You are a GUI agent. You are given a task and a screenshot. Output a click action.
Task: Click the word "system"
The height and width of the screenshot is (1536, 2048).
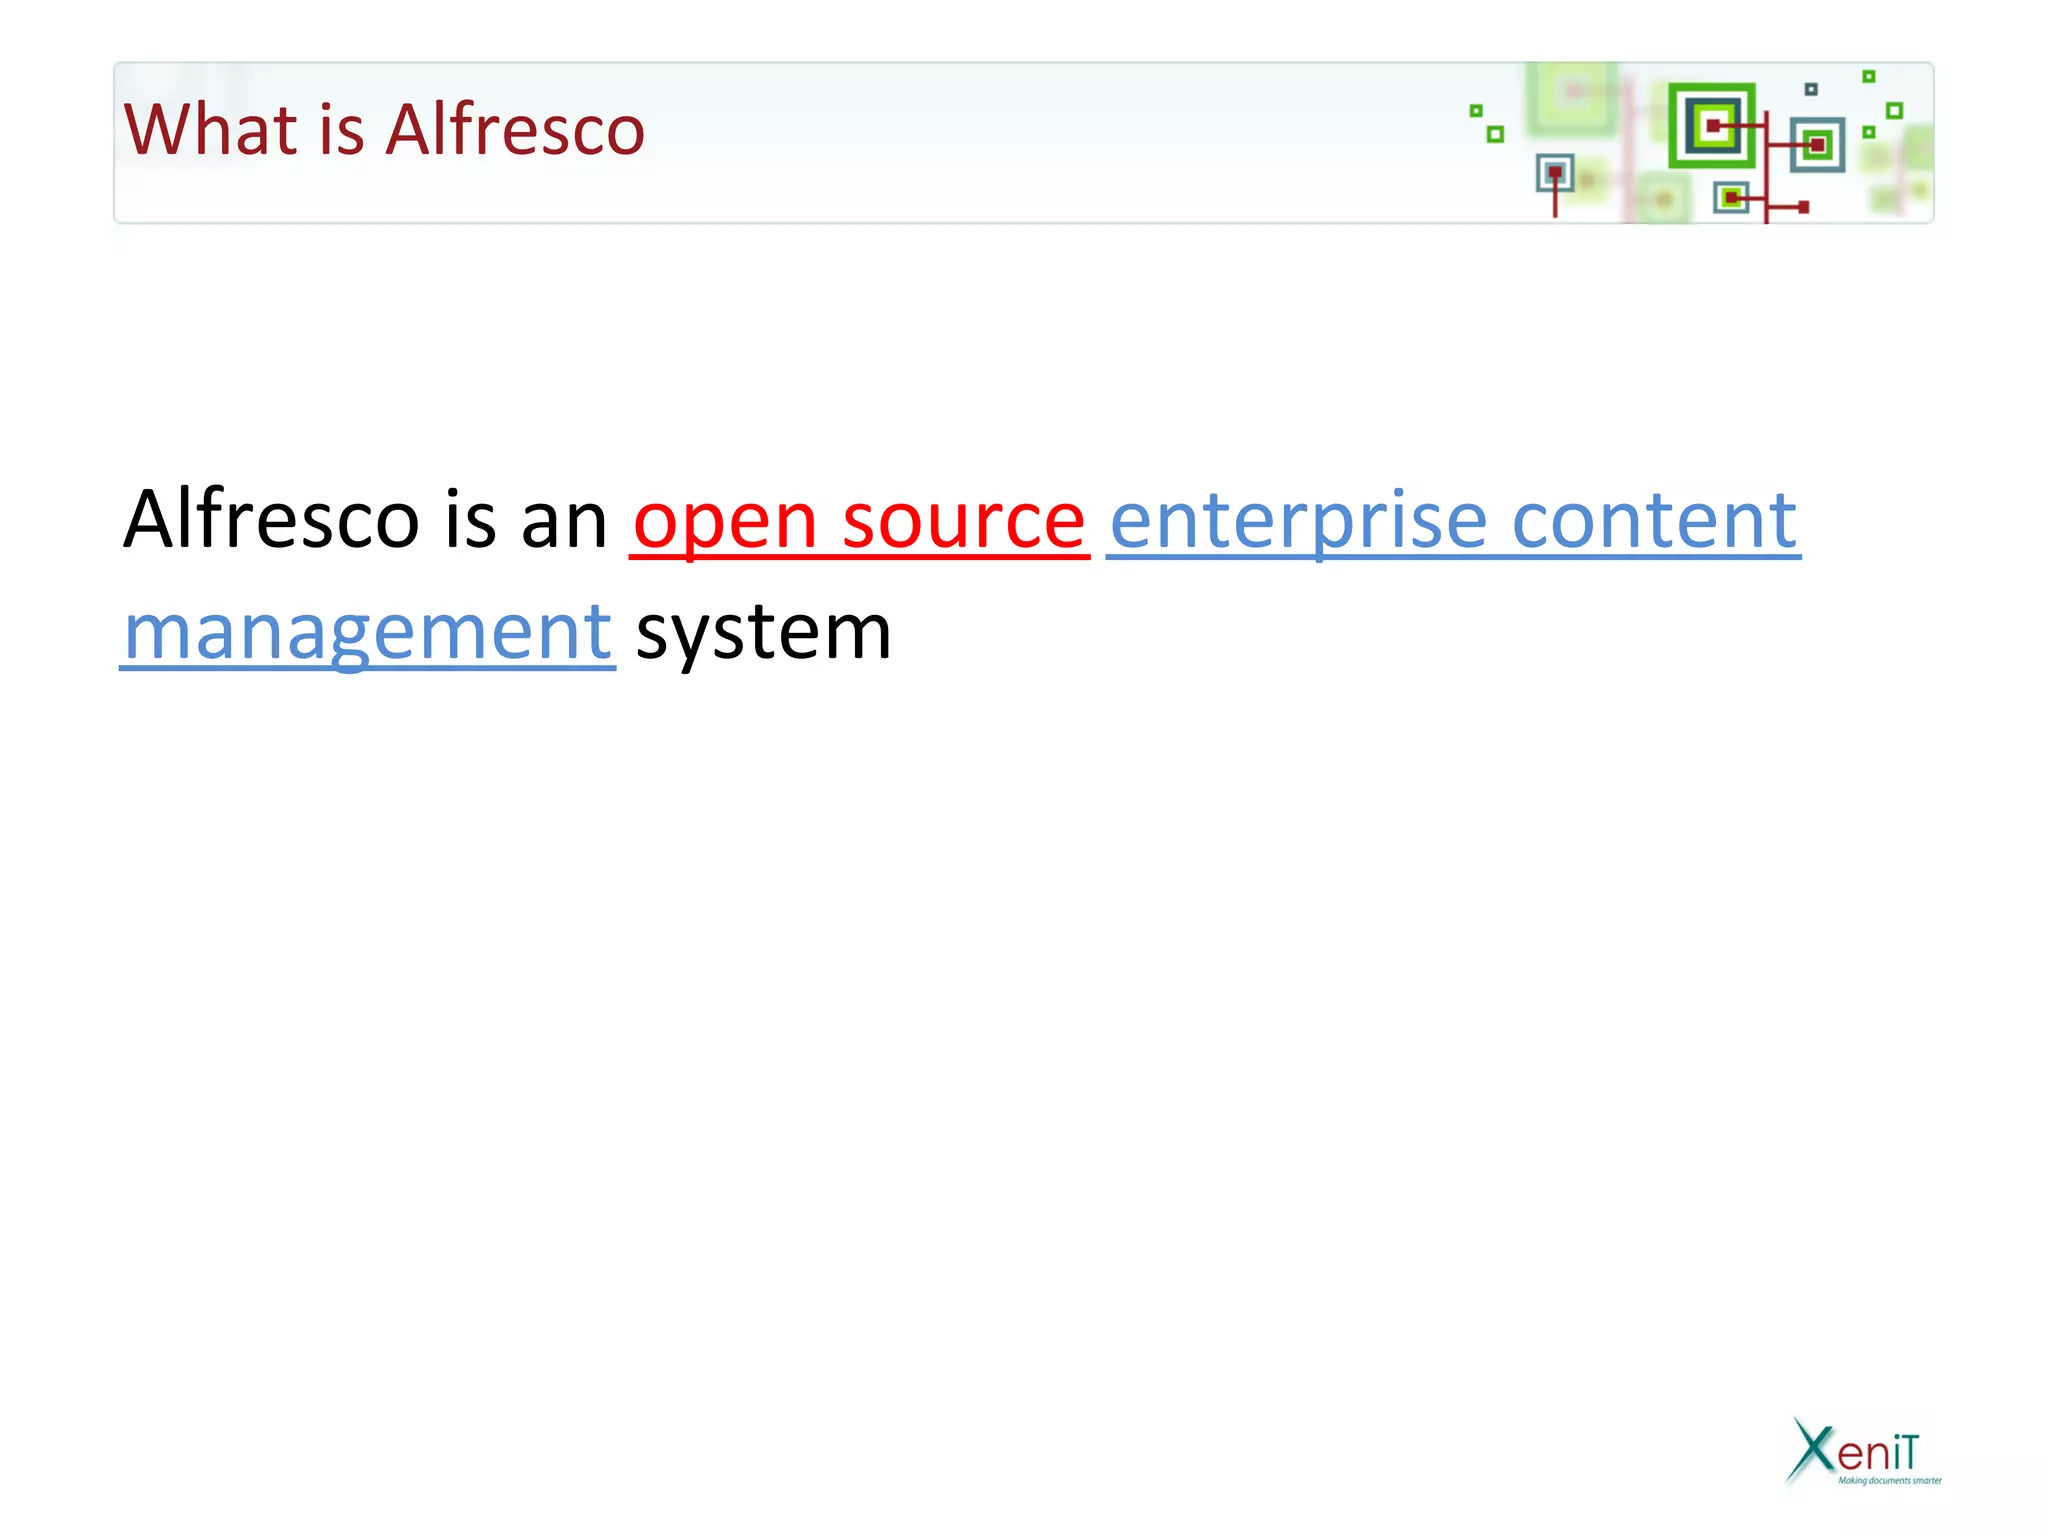(x=763, y=636)
